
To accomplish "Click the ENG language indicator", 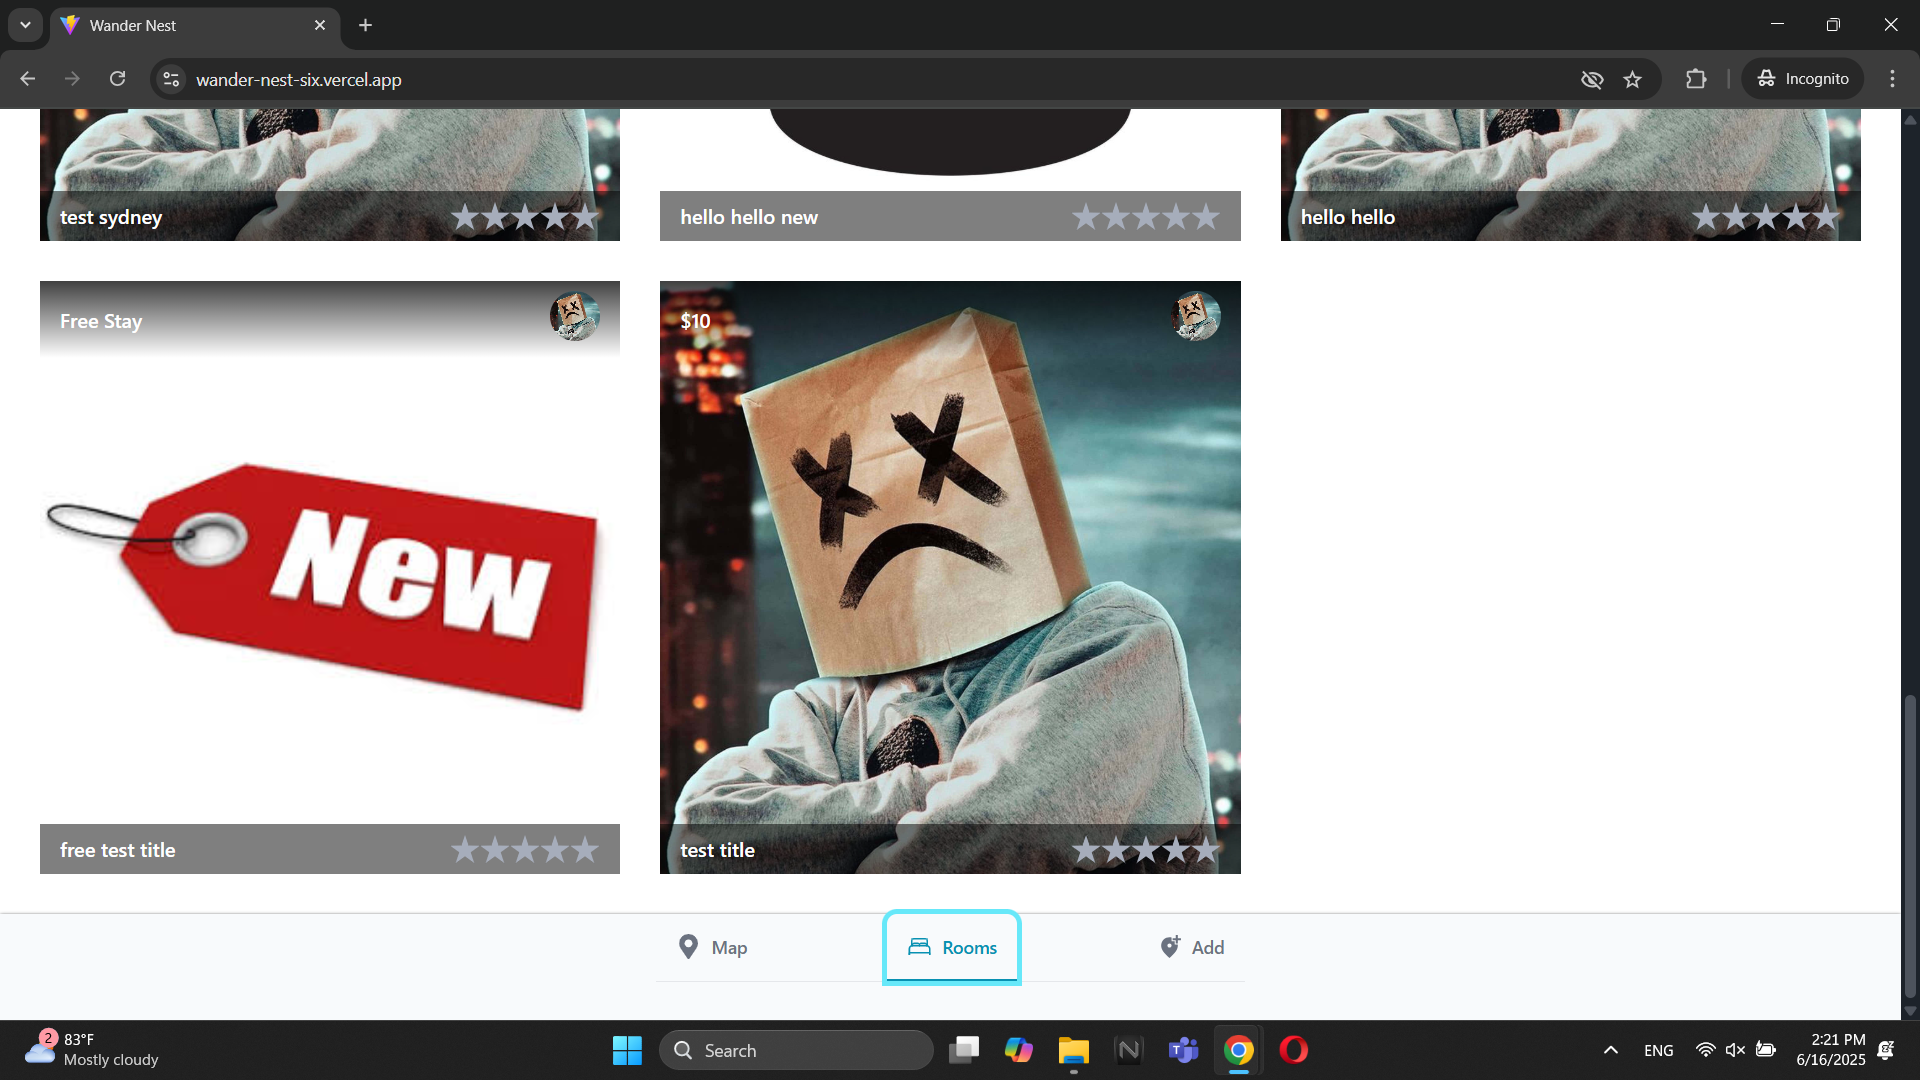I will click(1659, 1050).
